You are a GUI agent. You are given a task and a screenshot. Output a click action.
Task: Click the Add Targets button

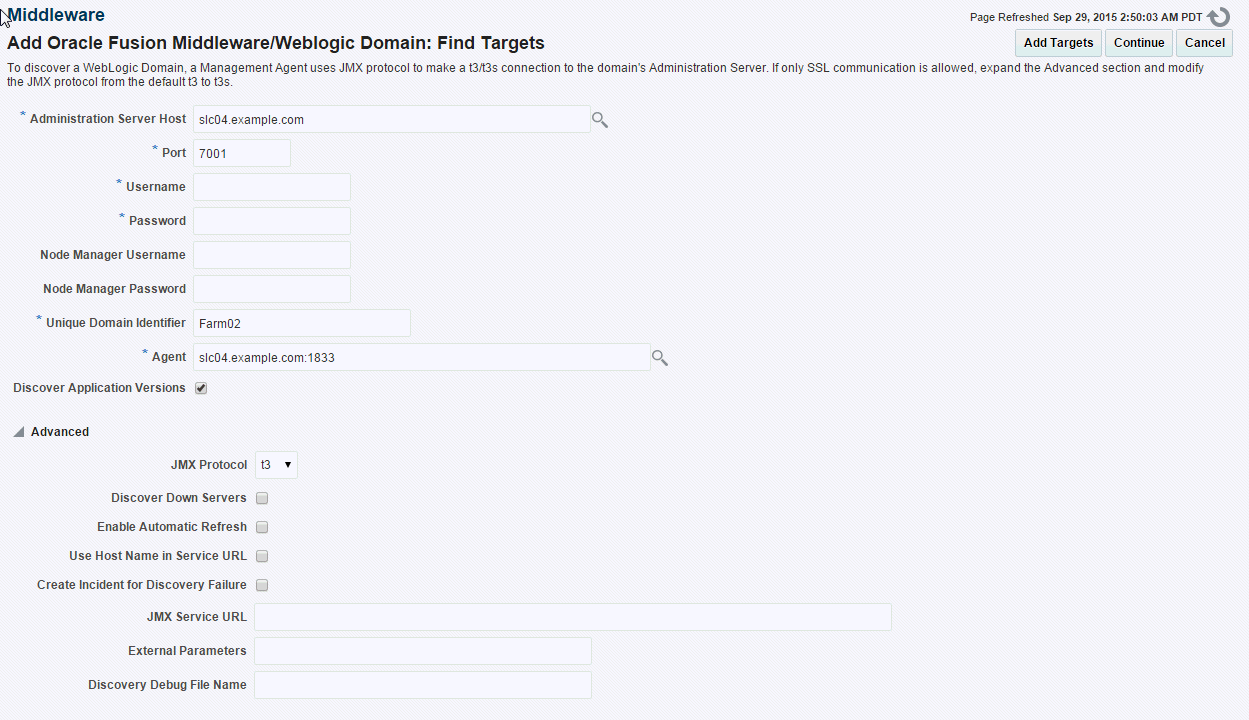(1058, 43)
